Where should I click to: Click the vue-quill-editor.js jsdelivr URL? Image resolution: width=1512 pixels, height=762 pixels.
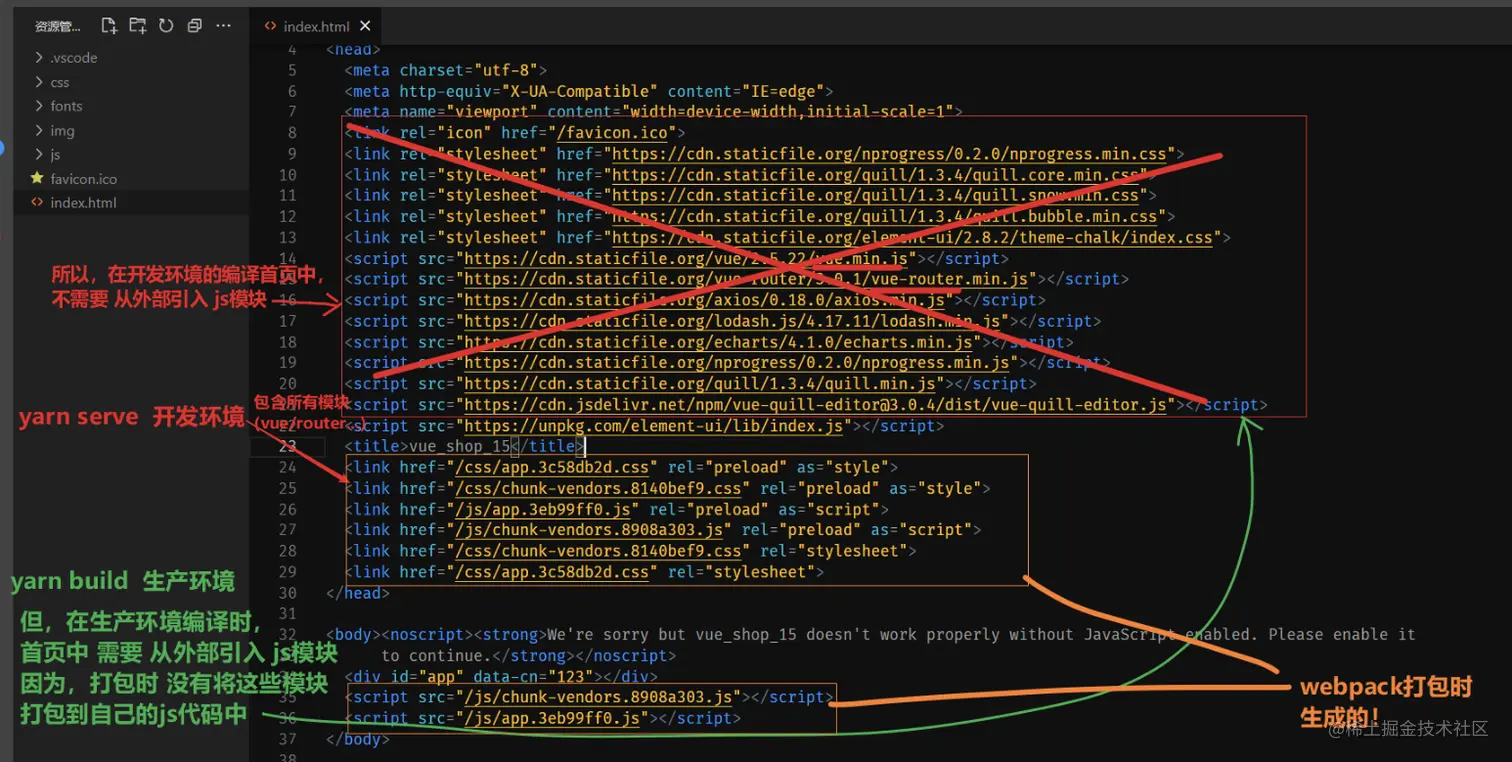click(816, 405)
